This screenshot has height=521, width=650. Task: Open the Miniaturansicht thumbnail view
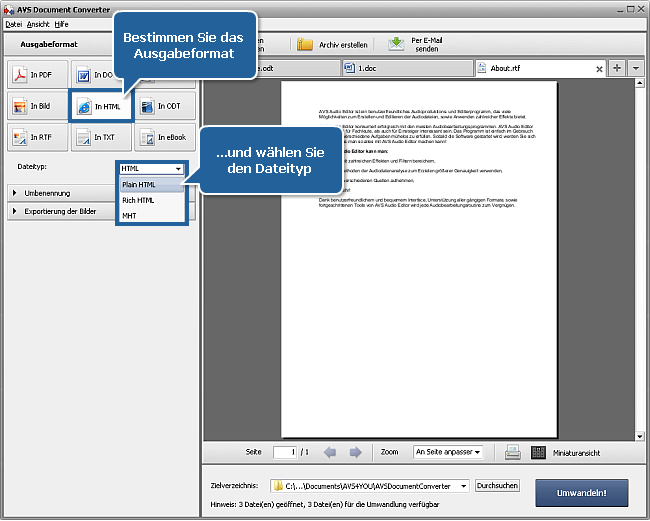[565, 452]
